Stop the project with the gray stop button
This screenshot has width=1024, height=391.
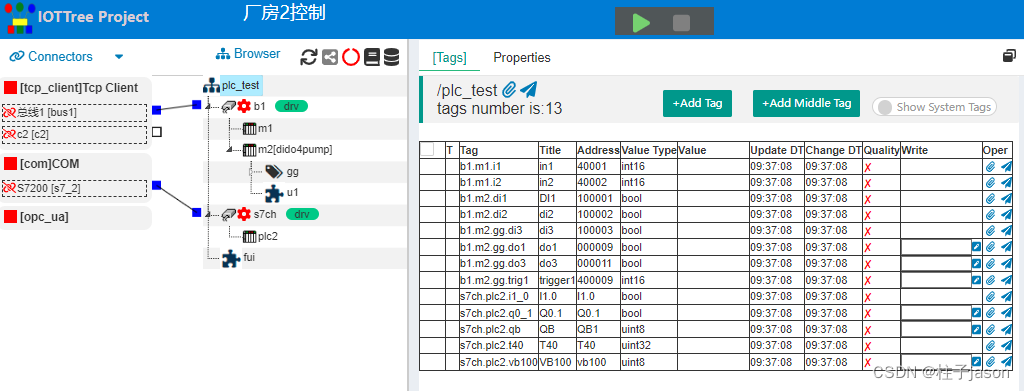coord(681,23)
